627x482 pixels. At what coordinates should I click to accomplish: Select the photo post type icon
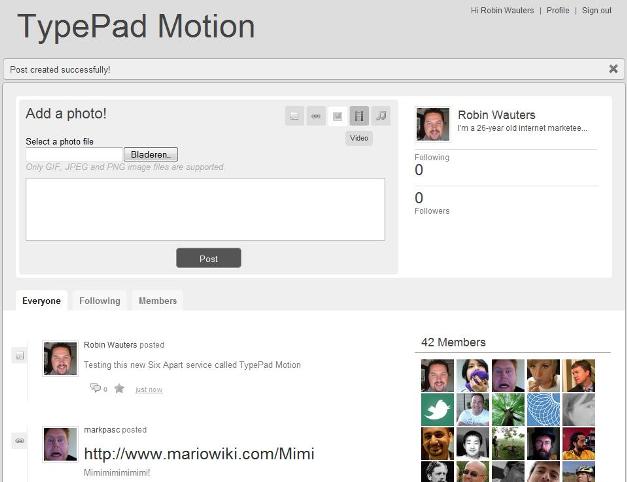point(337,116)
